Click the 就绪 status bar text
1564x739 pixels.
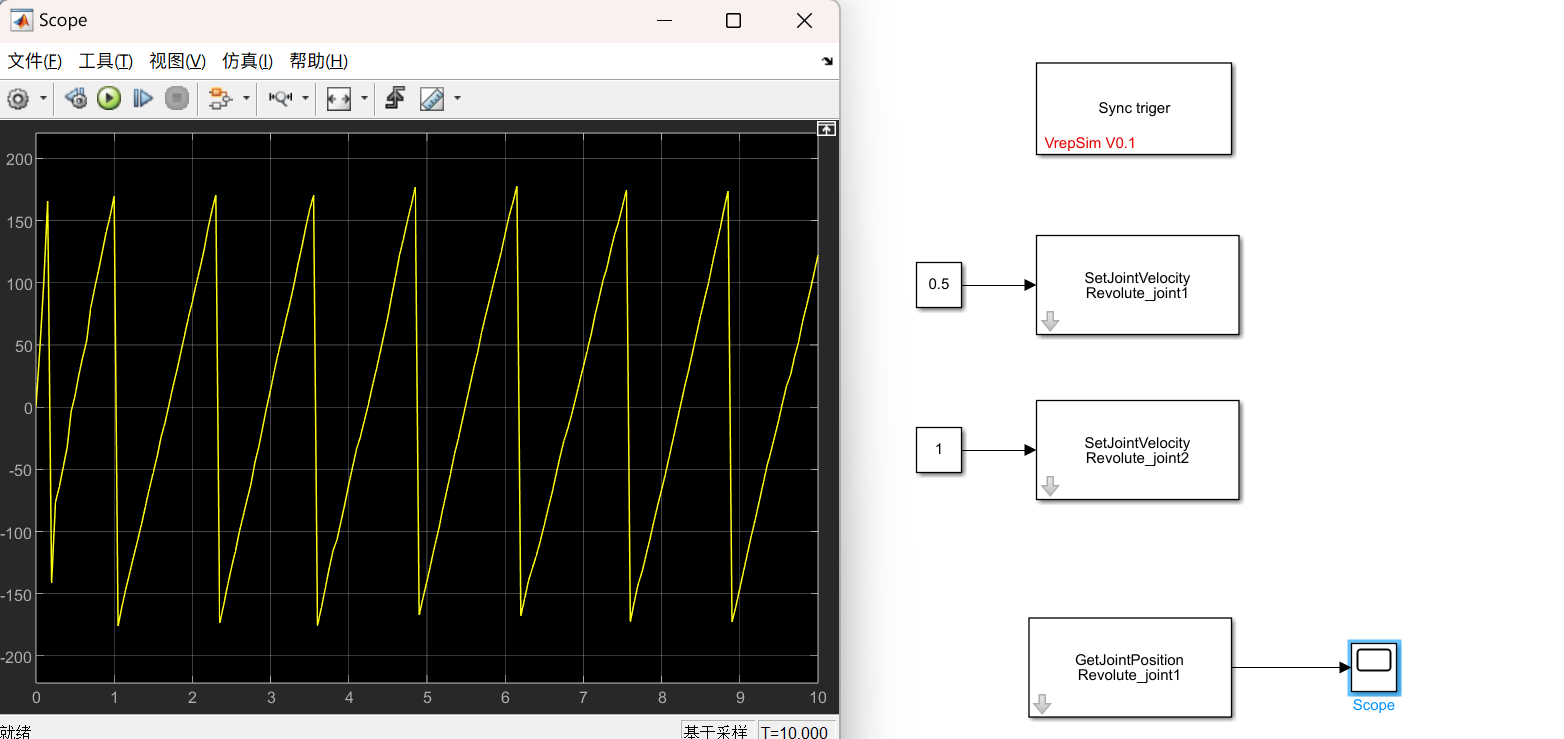(x=16, y=732)
